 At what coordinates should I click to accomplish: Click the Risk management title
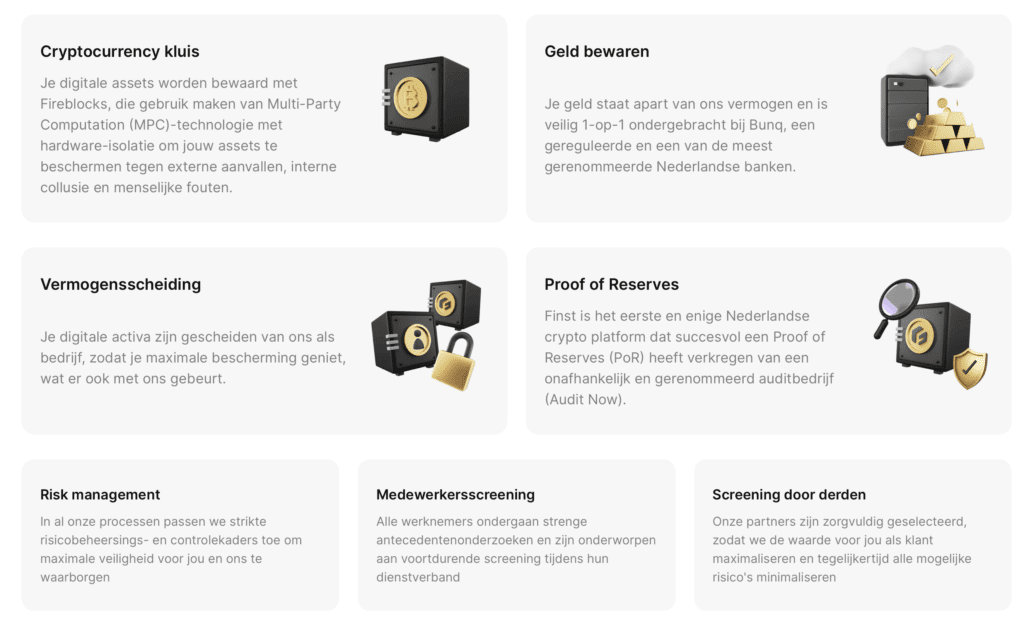(100, 495)
